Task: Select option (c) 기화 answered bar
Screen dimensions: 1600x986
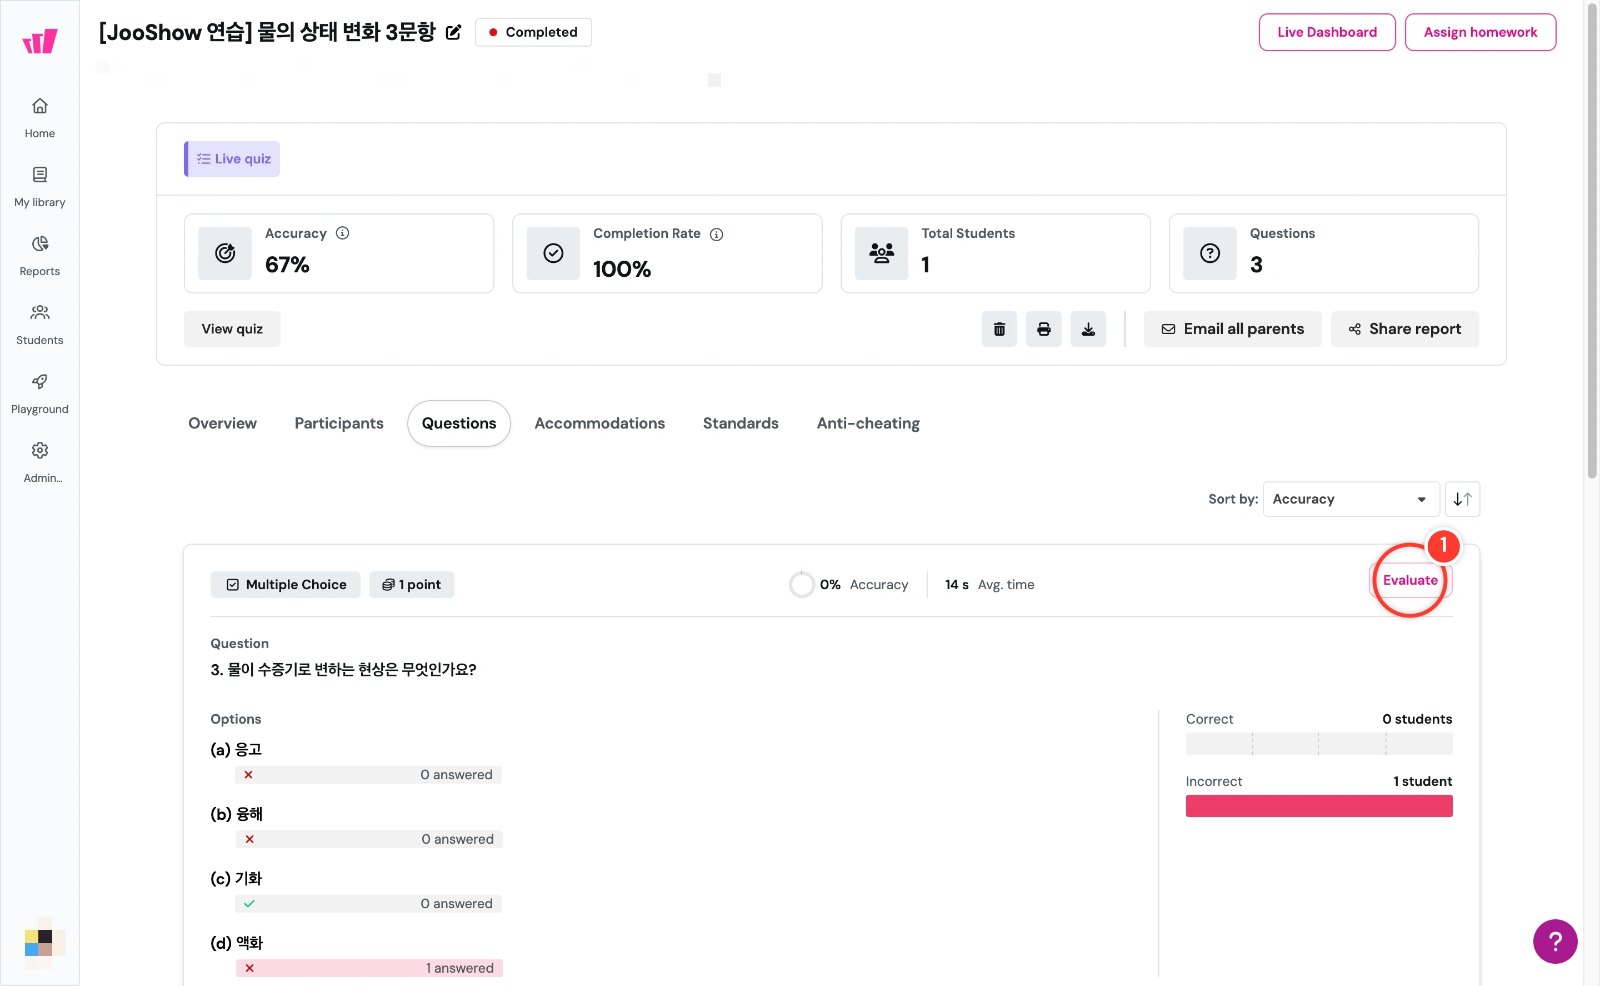Action: (369, 904)
